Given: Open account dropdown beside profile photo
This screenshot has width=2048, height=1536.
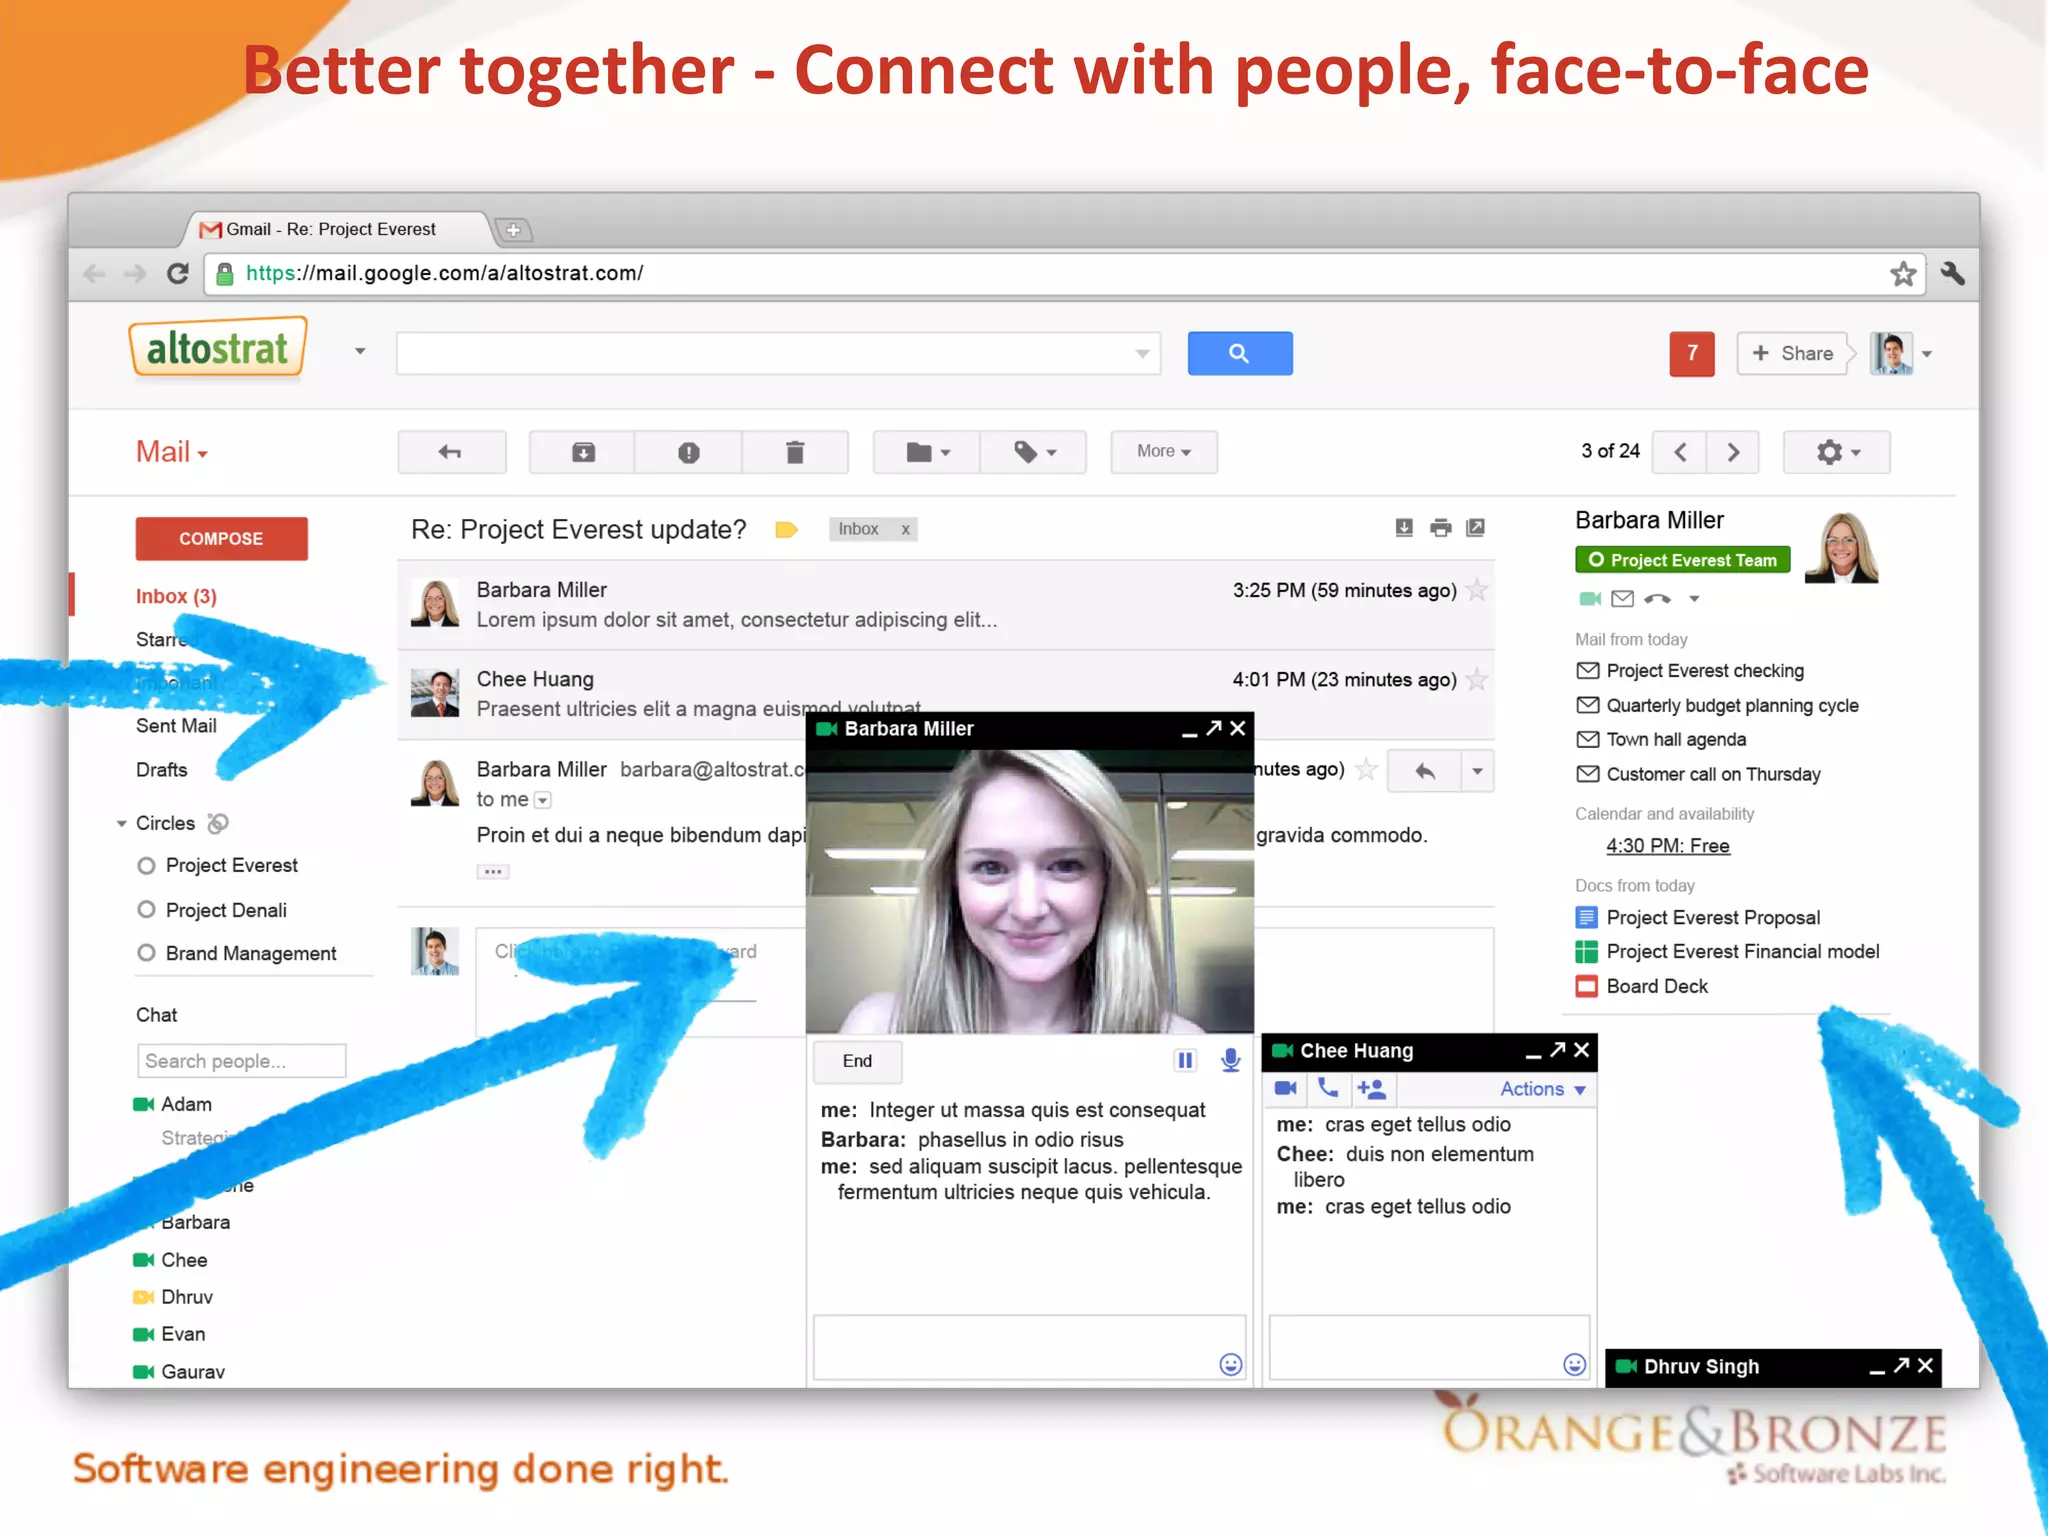Looking at the screenshot, I should (1927, 354).
